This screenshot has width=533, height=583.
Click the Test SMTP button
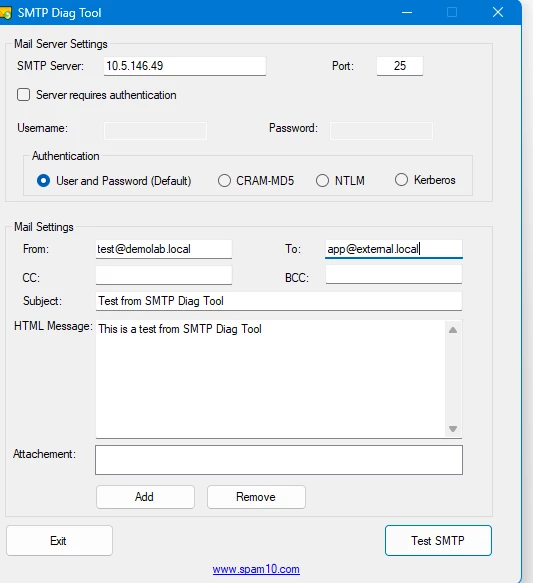(438, 541)
